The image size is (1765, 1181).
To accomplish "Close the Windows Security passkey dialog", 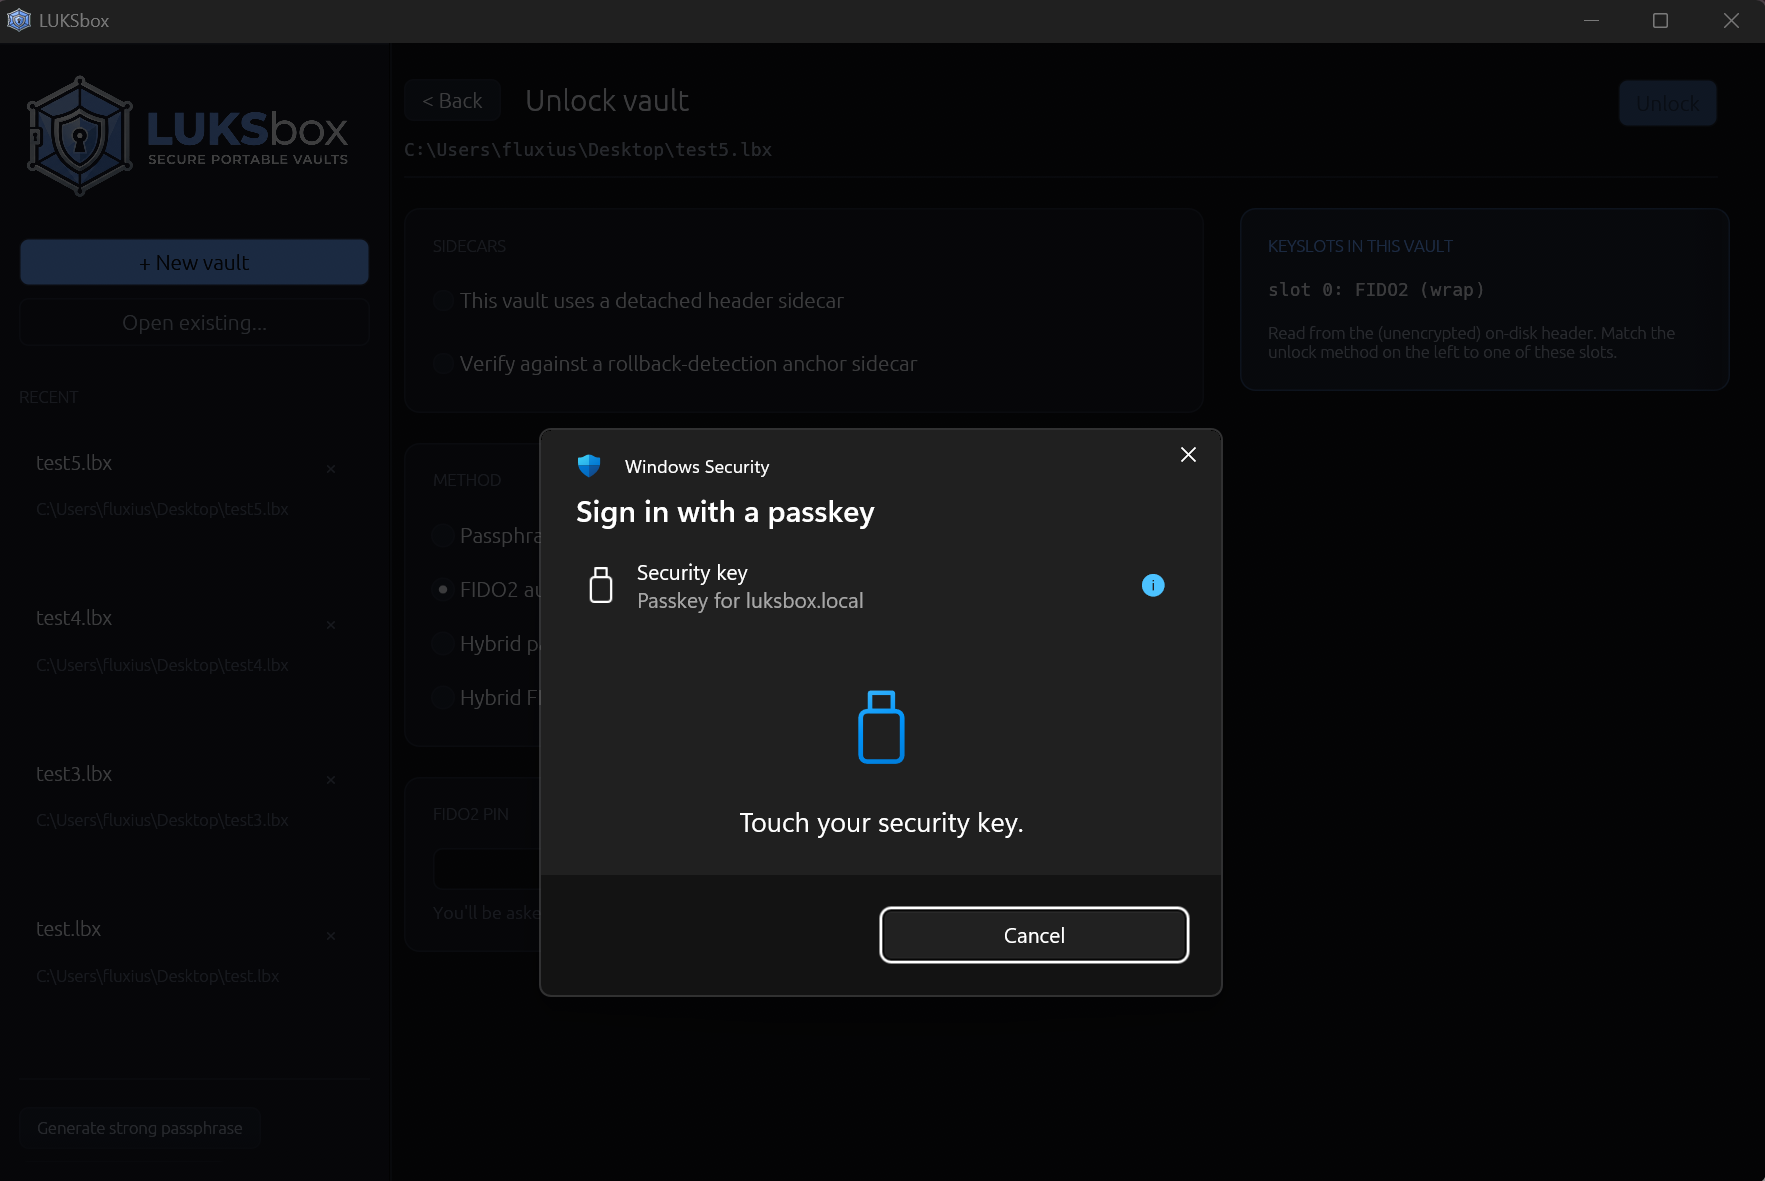I will pyautogui.click(x=1188, y=455).
